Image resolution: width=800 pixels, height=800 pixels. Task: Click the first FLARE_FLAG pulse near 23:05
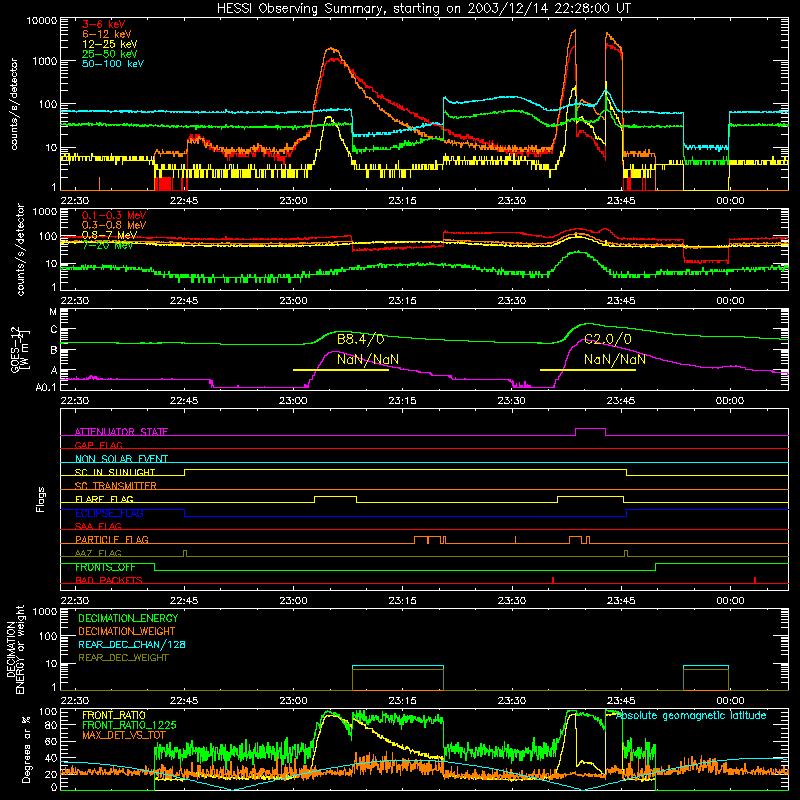336,497
